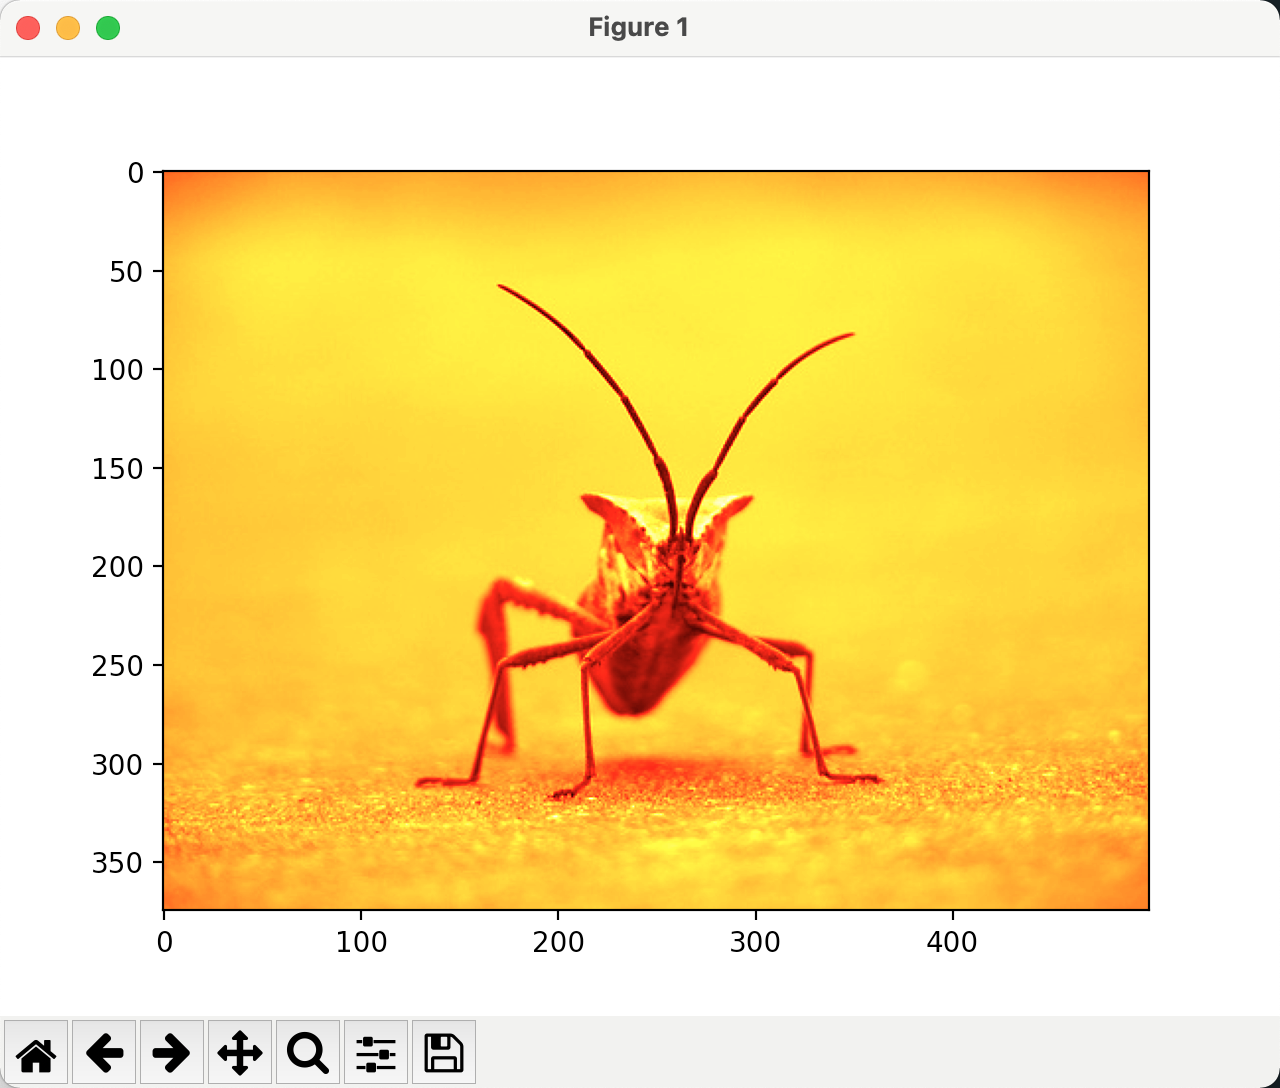Click the x-axis tick label 300
1280x1088 pixels.
click(x=755, y=942)
